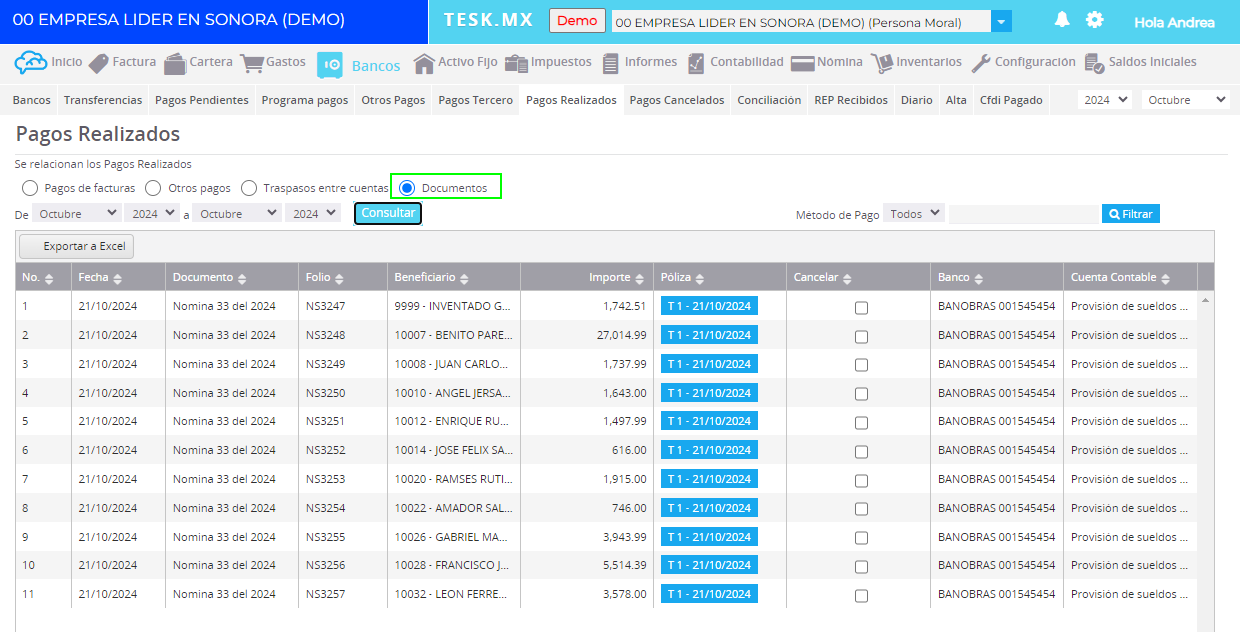Open notifications bell icon
This screenshot has height=632, width=1240.
tap(1062, 20)
